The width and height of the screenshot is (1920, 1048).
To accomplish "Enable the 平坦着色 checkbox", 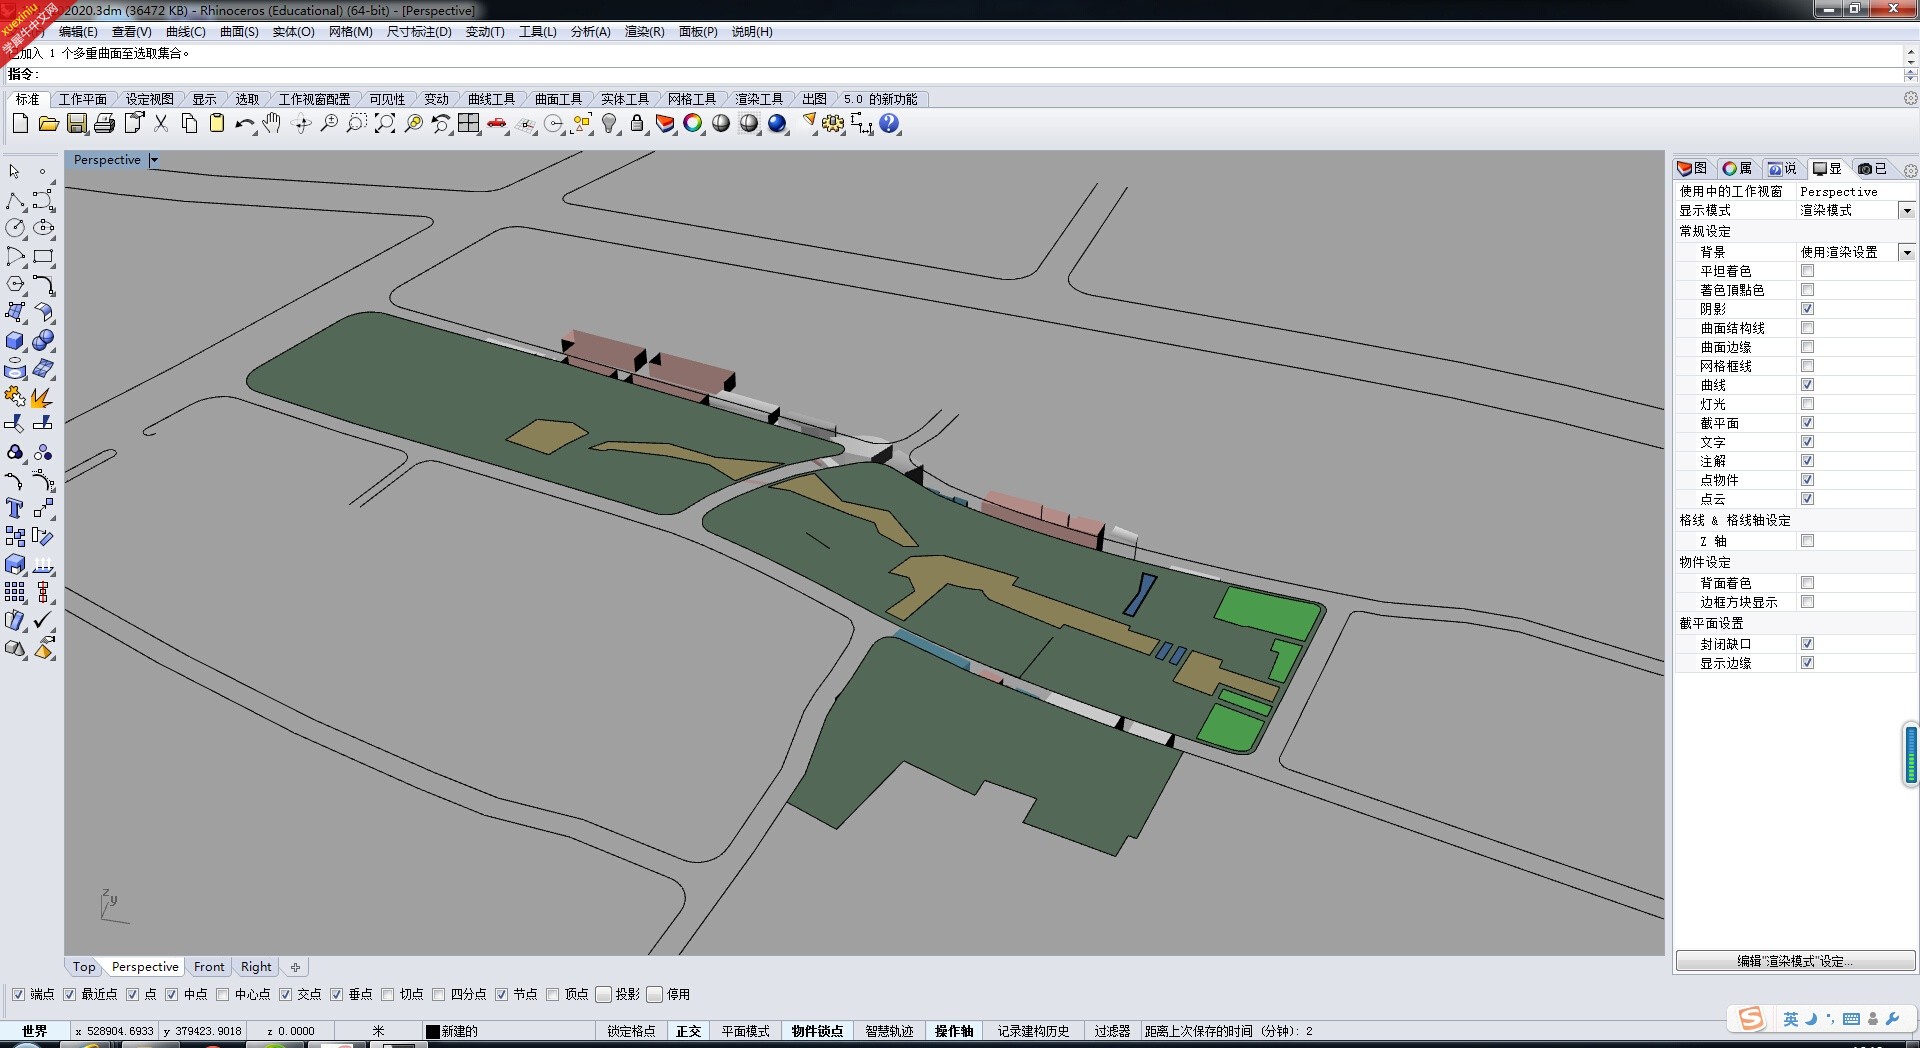I will [1807, 271].
